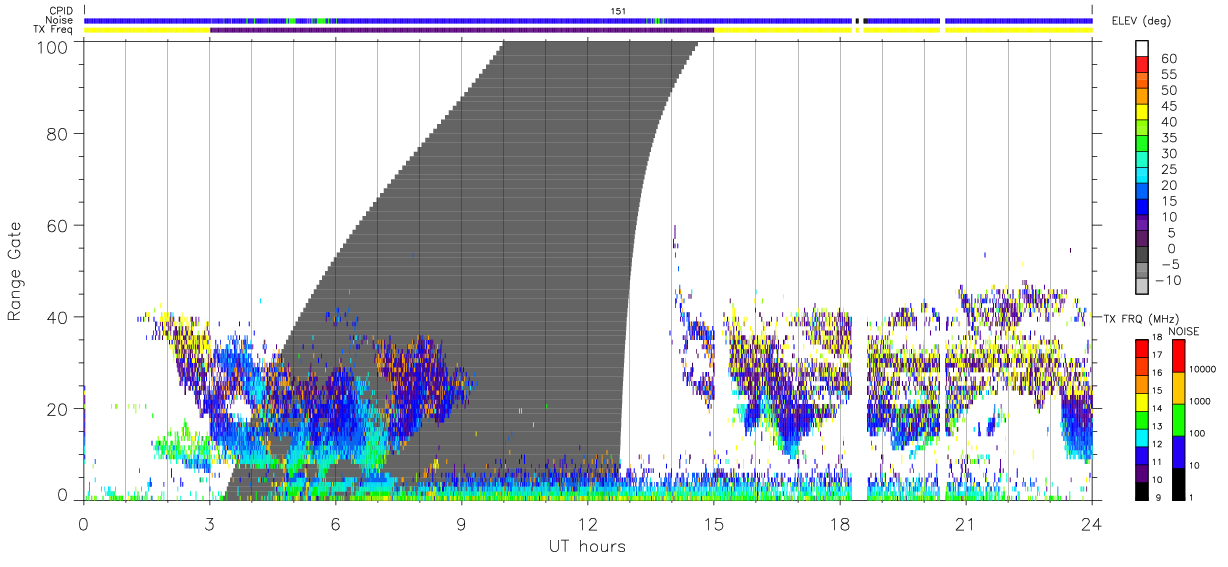Pick the lightest gray bottom ELEV segment
The height and width of the screenshot is (567, 1228).
click(1144, 288)
